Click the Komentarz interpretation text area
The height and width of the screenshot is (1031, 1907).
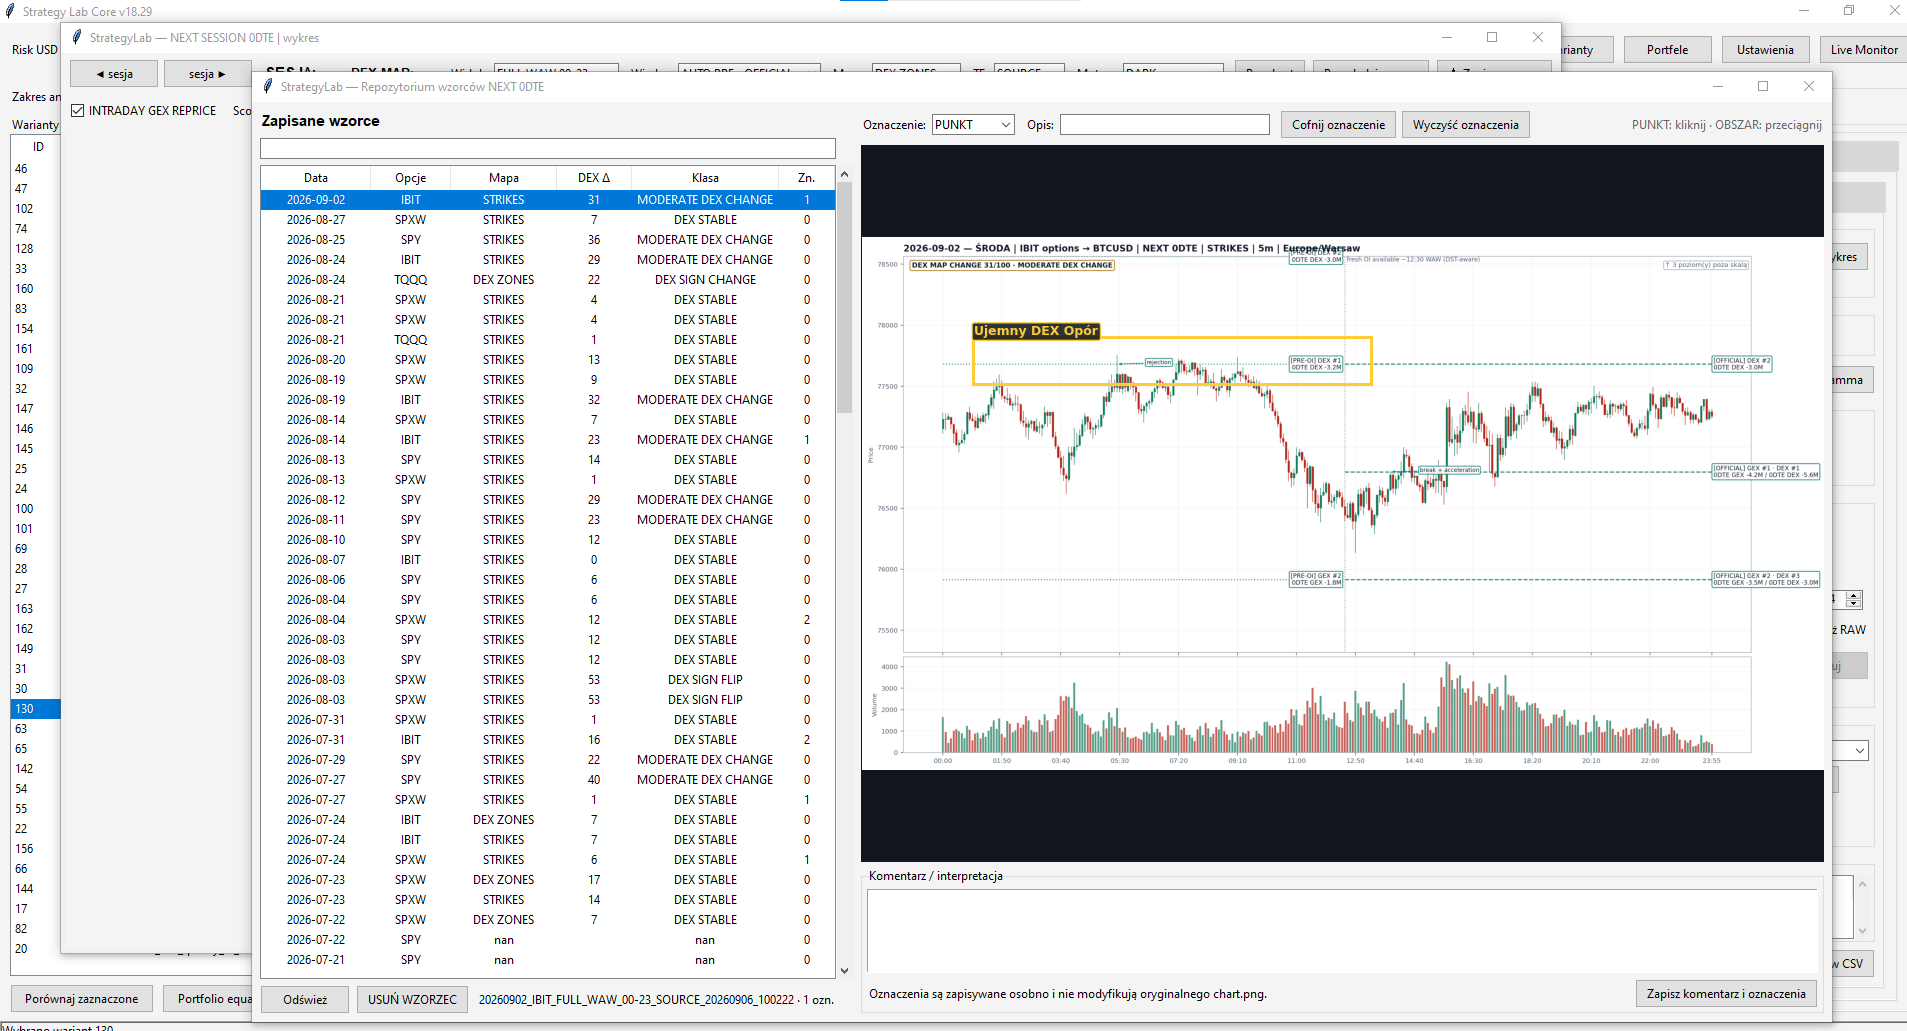[1341, 930]
